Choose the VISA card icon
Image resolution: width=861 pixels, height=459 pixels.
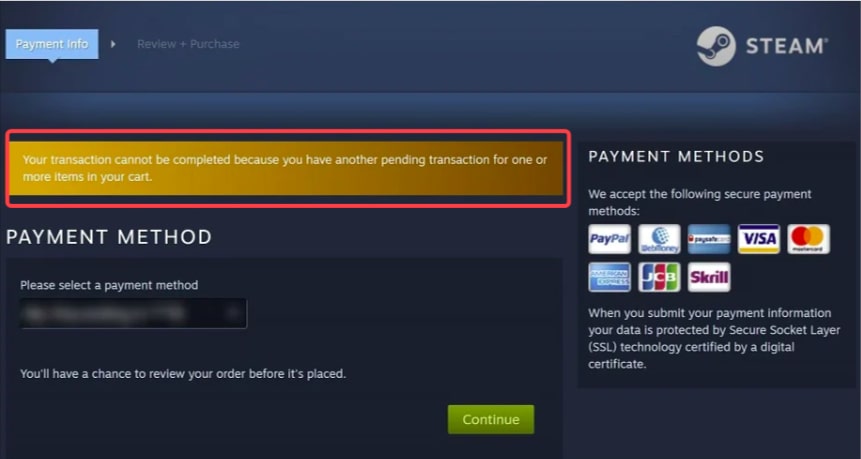758,239
